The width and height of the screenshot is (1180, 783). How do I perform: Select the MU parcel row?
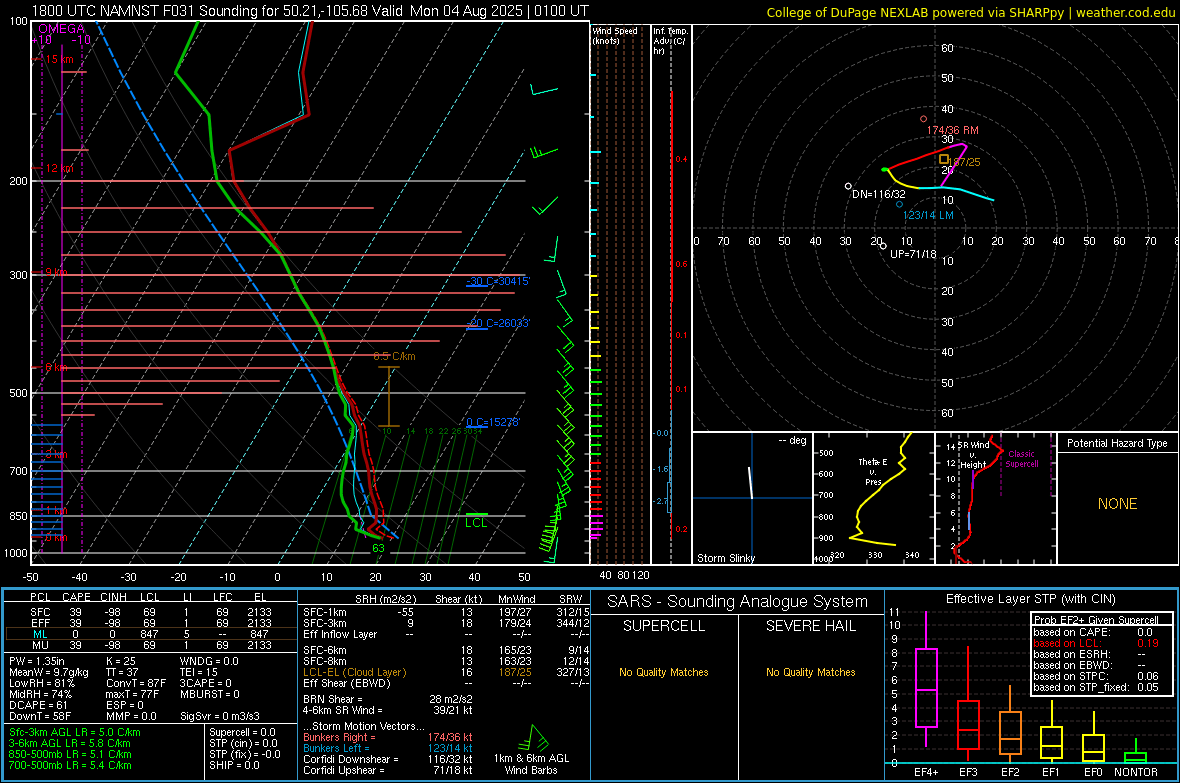(x=150, y=645)
